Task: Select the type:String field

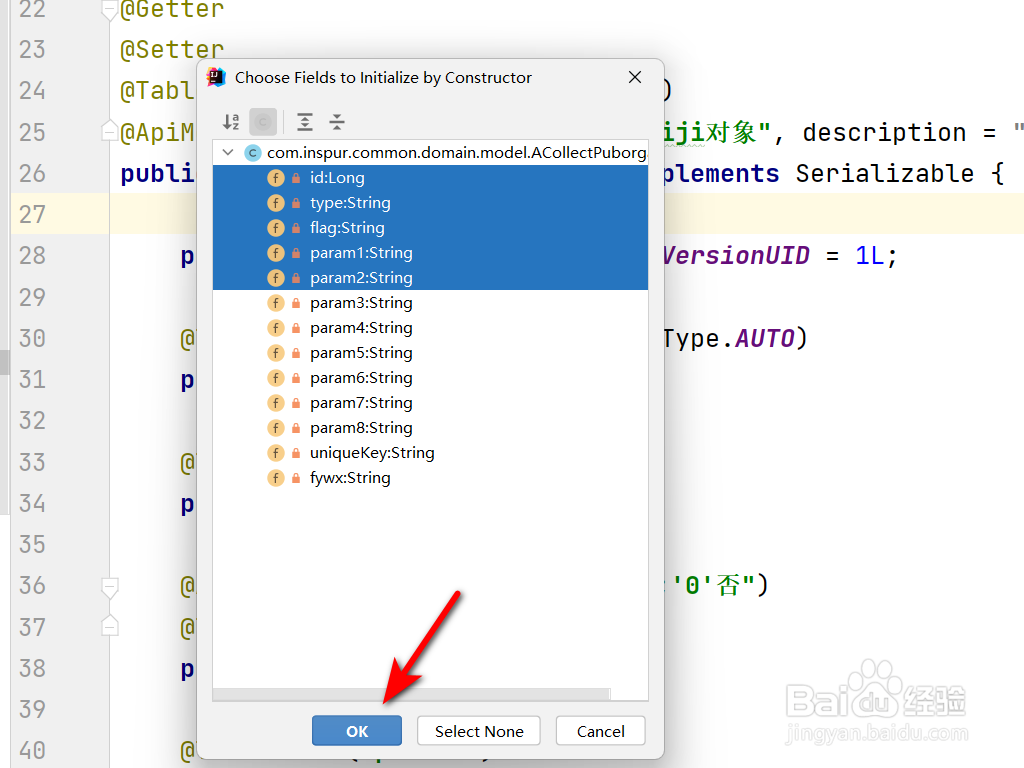Action: pos(430,202)
